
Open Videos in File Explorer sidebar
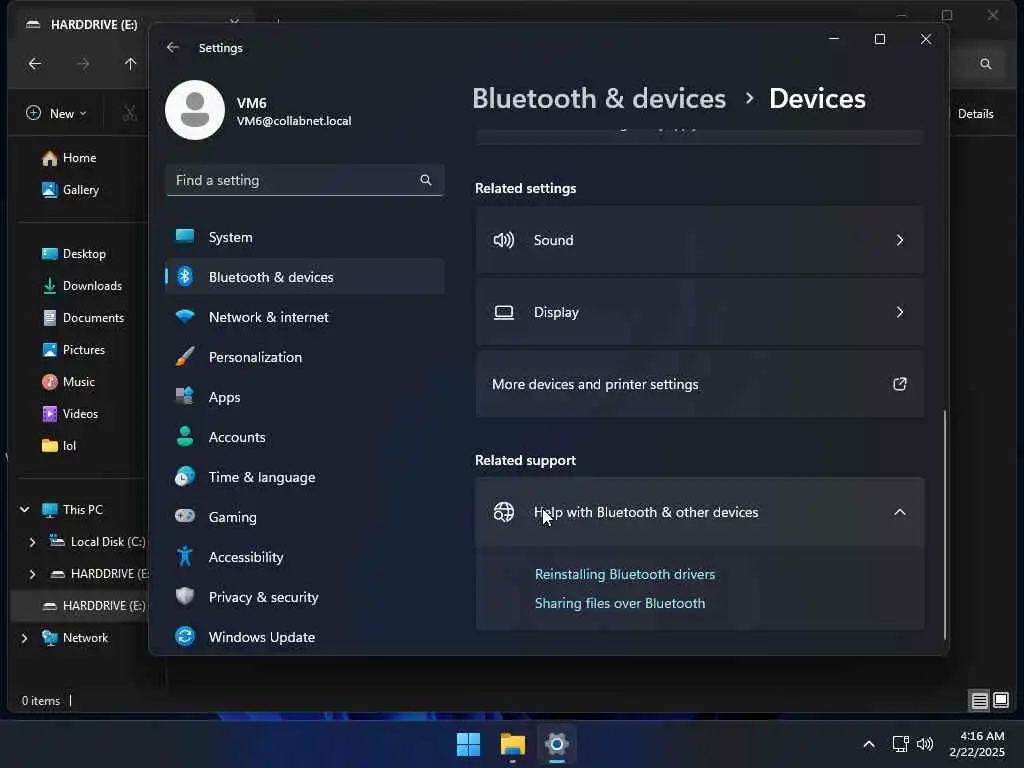pyautogui.click(x=78, y=413)
